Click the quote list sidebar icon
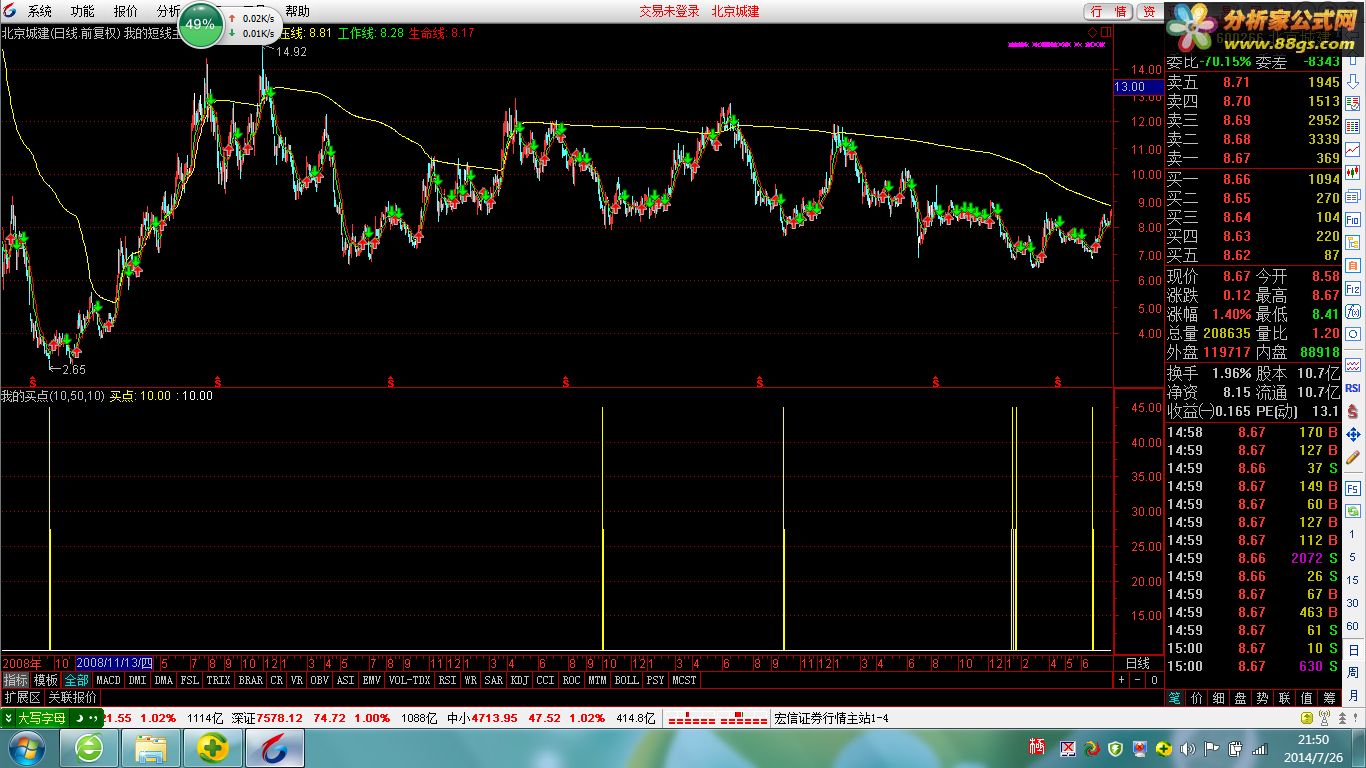The width and height of the screenshot is (1366, 768). [1353, 103]
